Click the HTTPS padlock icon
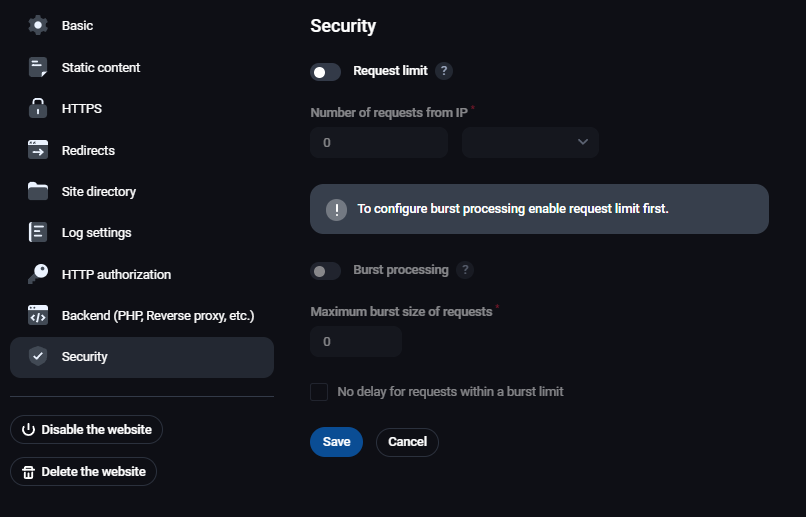The height and width of the screenshot is (517, 806). [38, 109]
